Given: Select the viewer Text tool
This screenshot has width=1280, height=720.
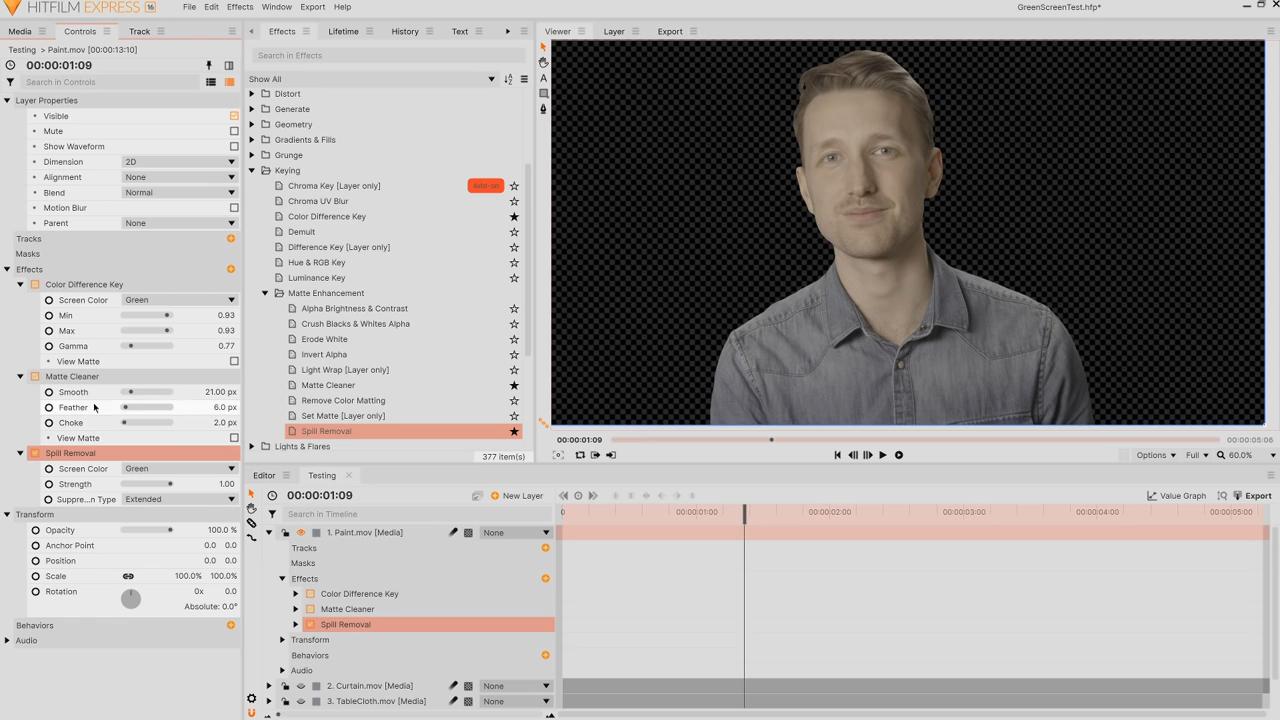Looking at the screenshot, I should (543, 78).
